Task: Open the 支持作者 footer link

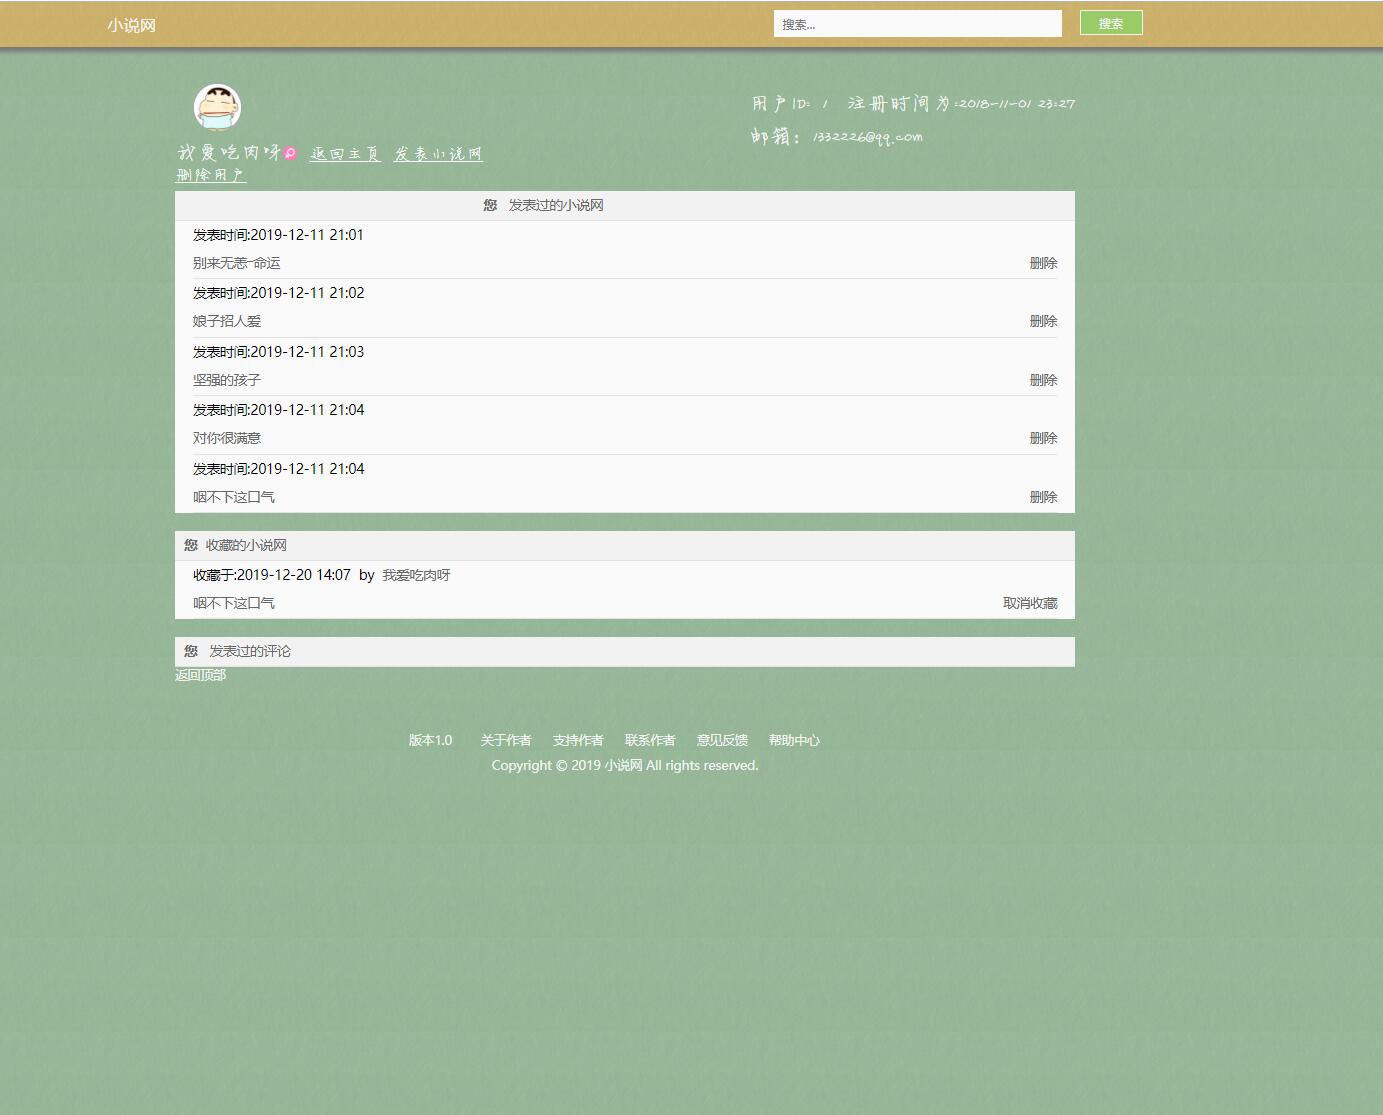Action: pyautogui.click(x=578, y=740)
